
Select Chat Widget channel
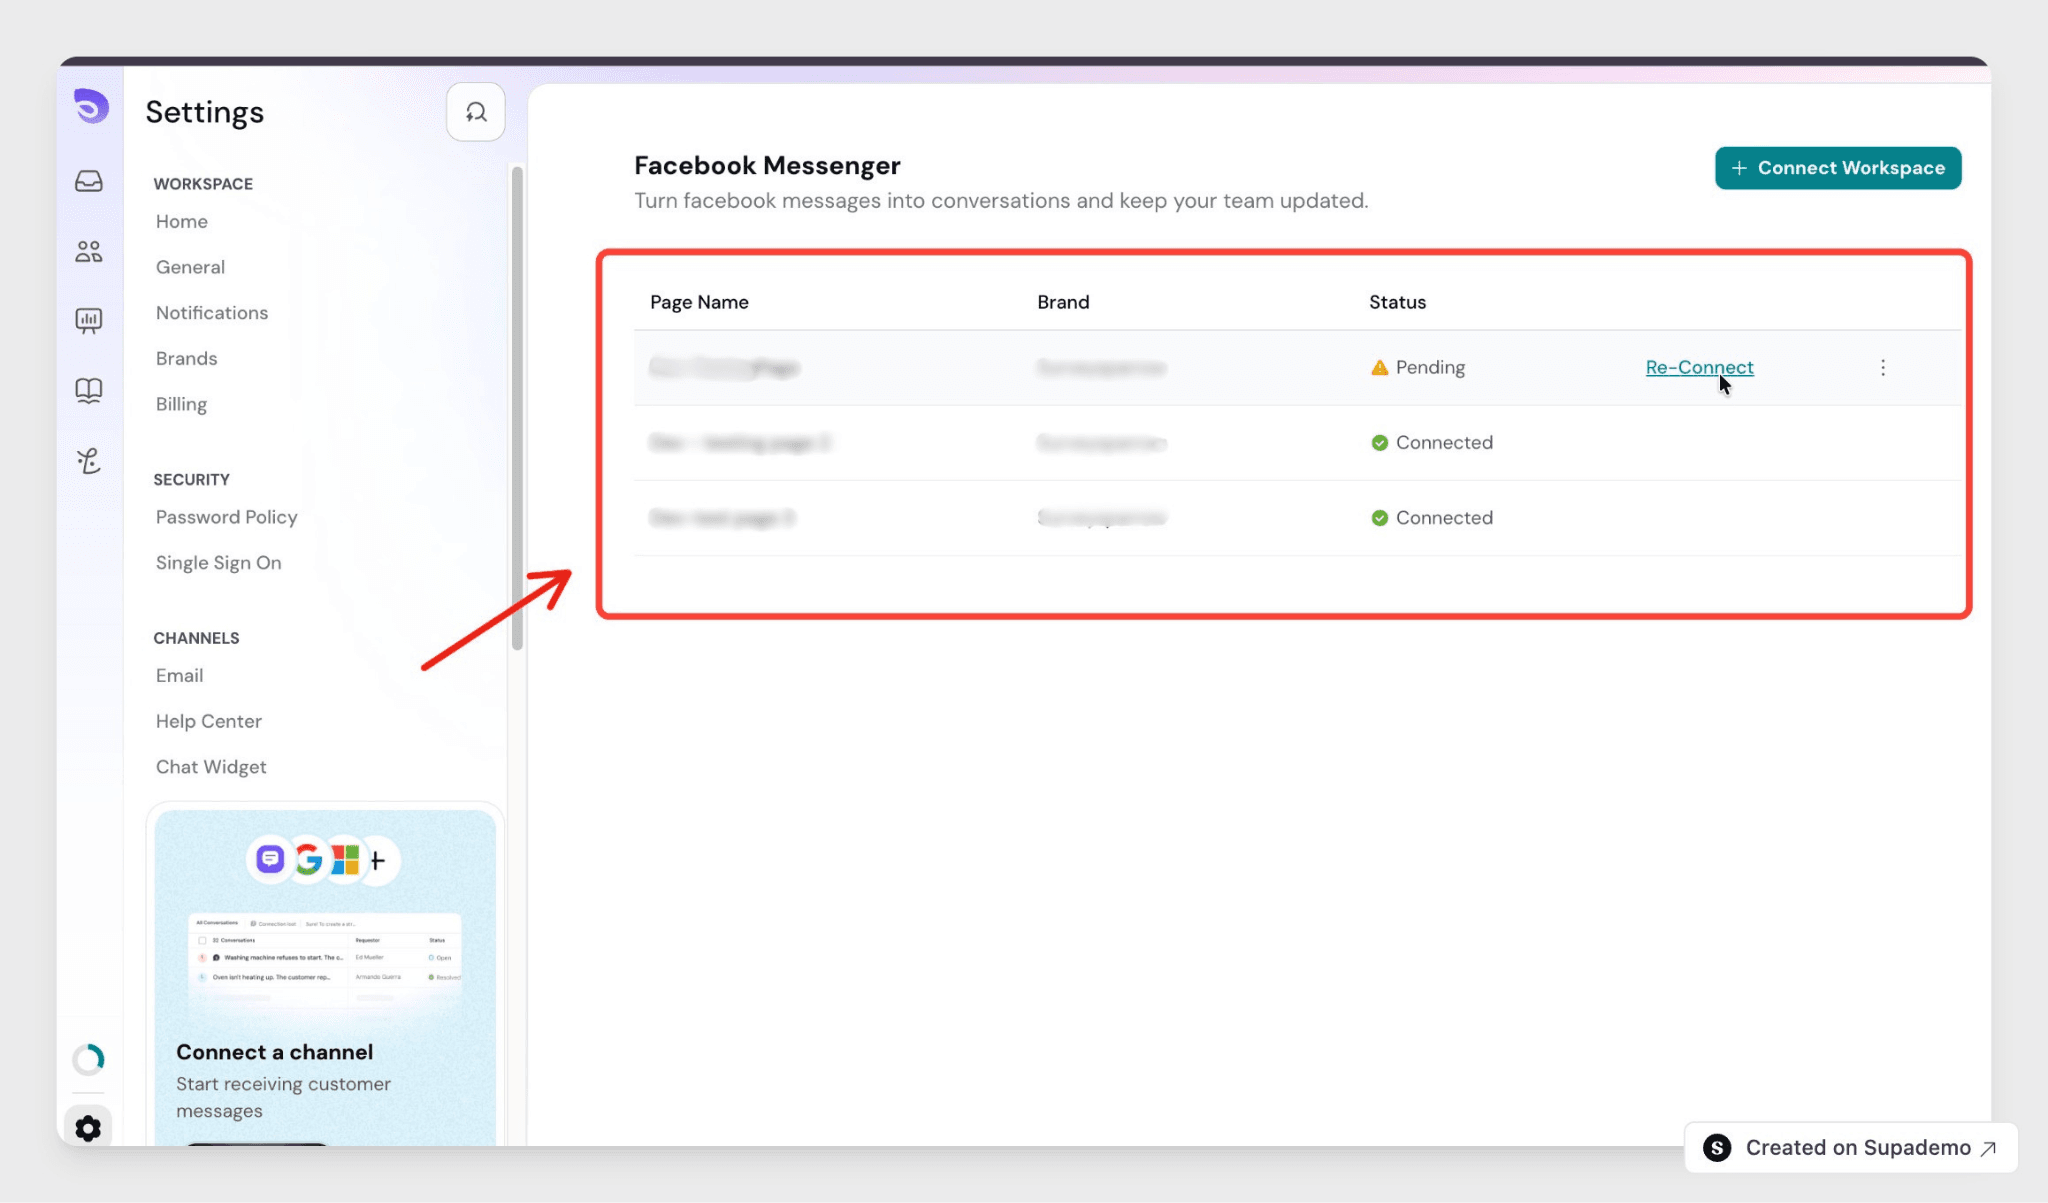pos(211,767)
